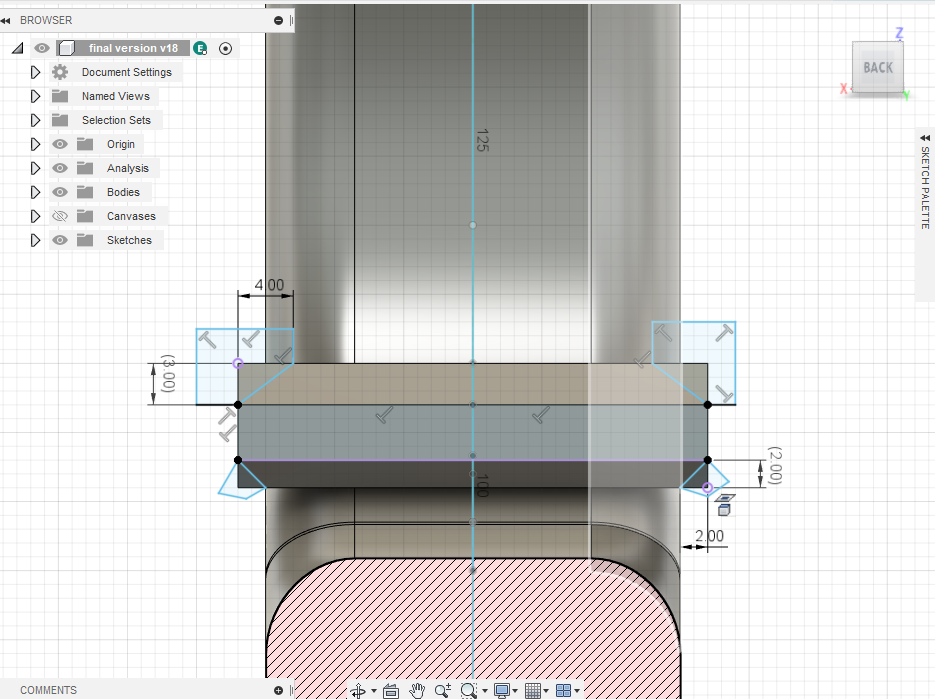Expand the Origin folder tree
Image resolution: width=935 pixels, height=699 pixels.
coord(35,144)
